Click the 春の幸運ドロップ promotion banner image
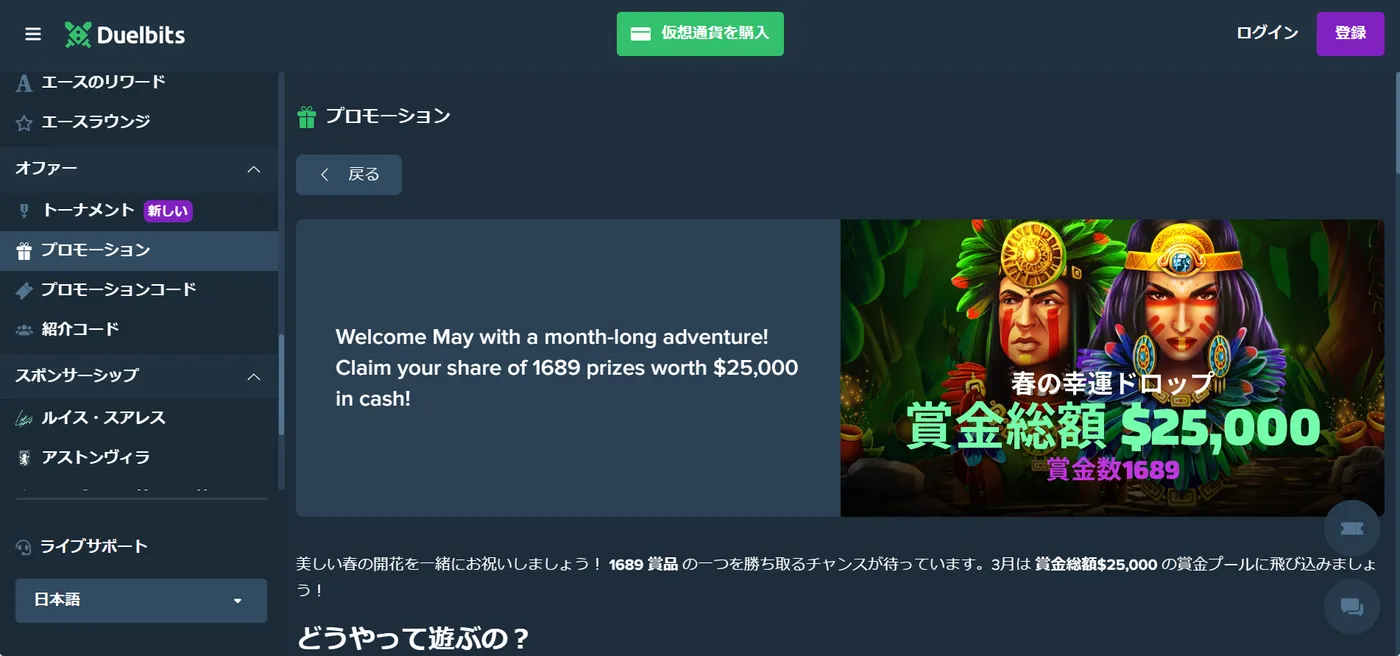This screenshot has height=656, width=1400. [x=1112, y=368]
